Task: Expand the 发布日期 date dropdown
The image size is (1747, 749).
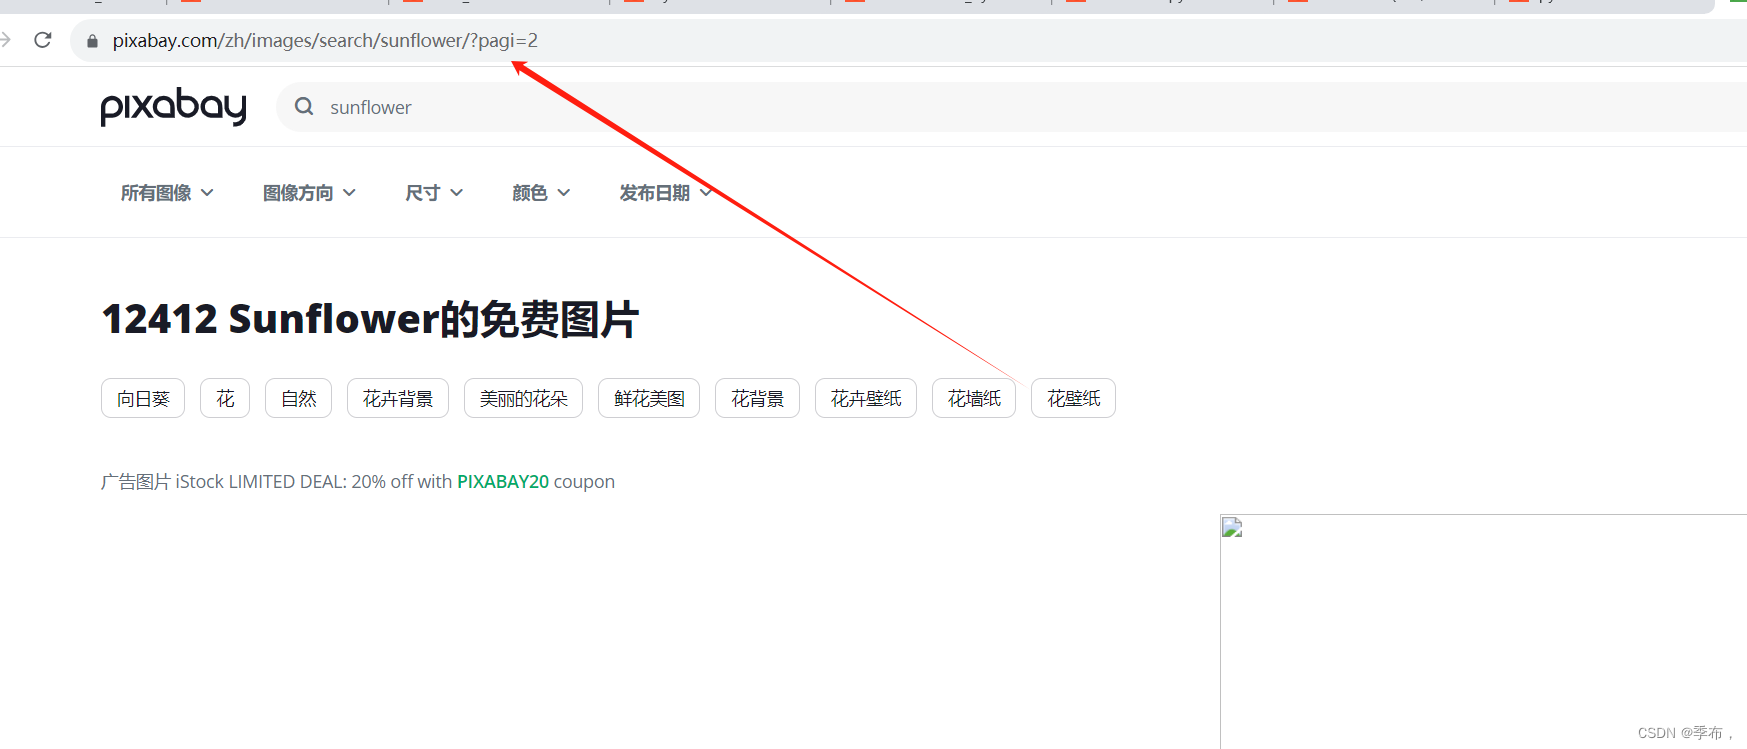Action: pyautogui.click(x=666, y=193)
